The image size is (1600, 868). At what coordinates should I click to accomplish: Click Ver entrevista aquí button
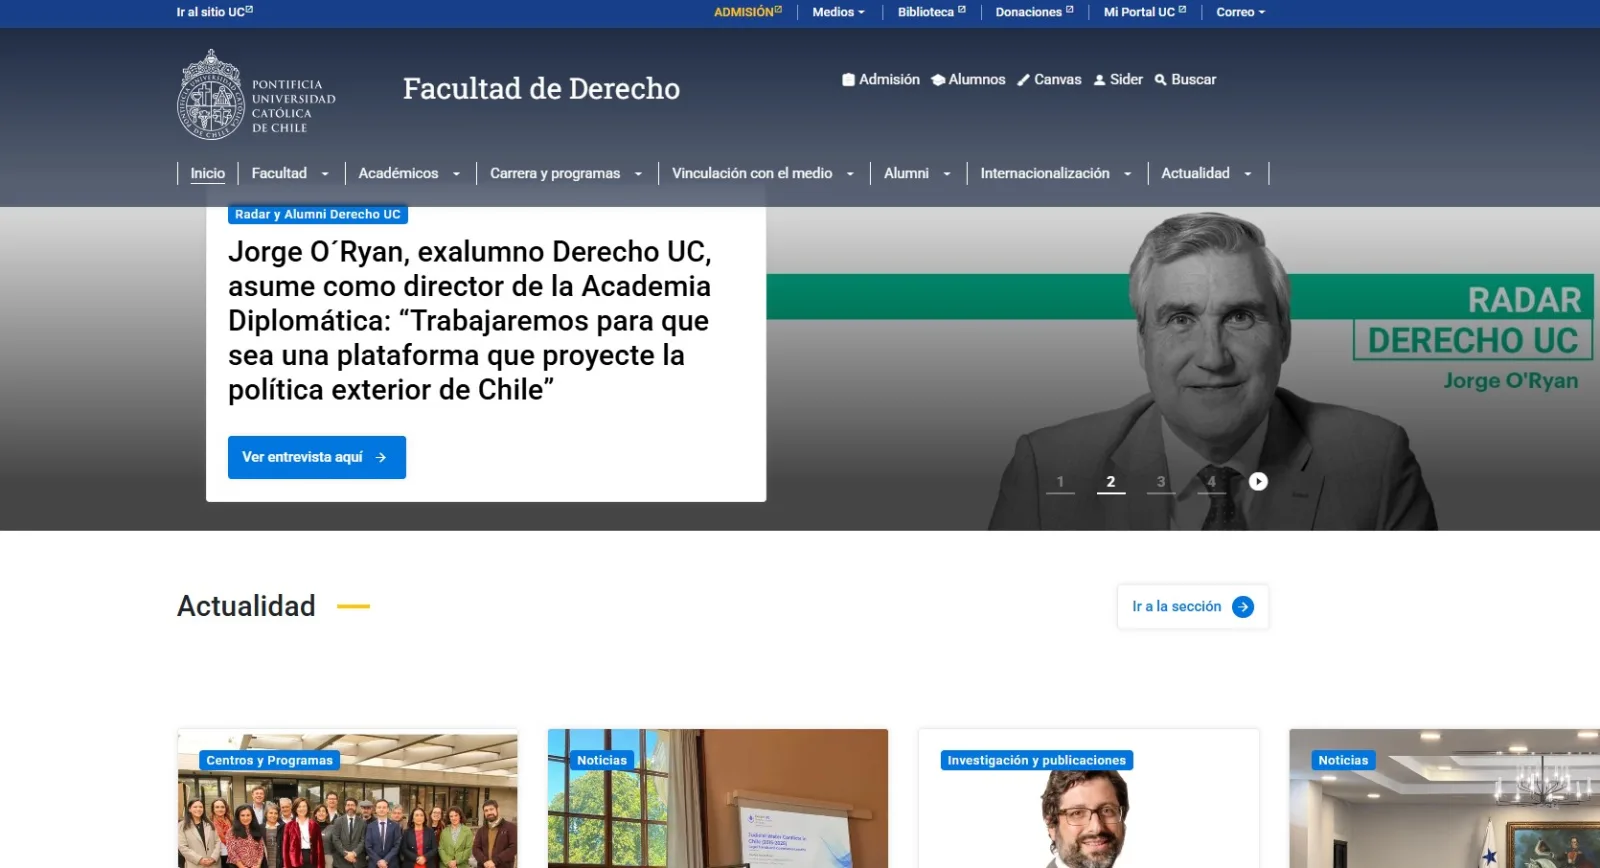pyautogui.click(x=317, y=458)
